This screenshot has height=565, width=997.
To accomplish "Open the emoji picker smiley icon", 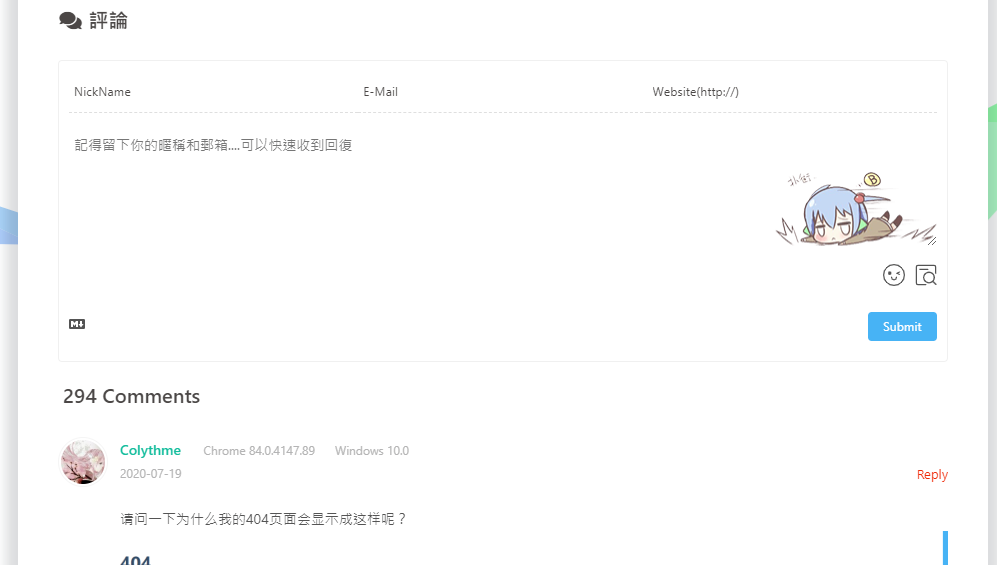I will point(893,275).
